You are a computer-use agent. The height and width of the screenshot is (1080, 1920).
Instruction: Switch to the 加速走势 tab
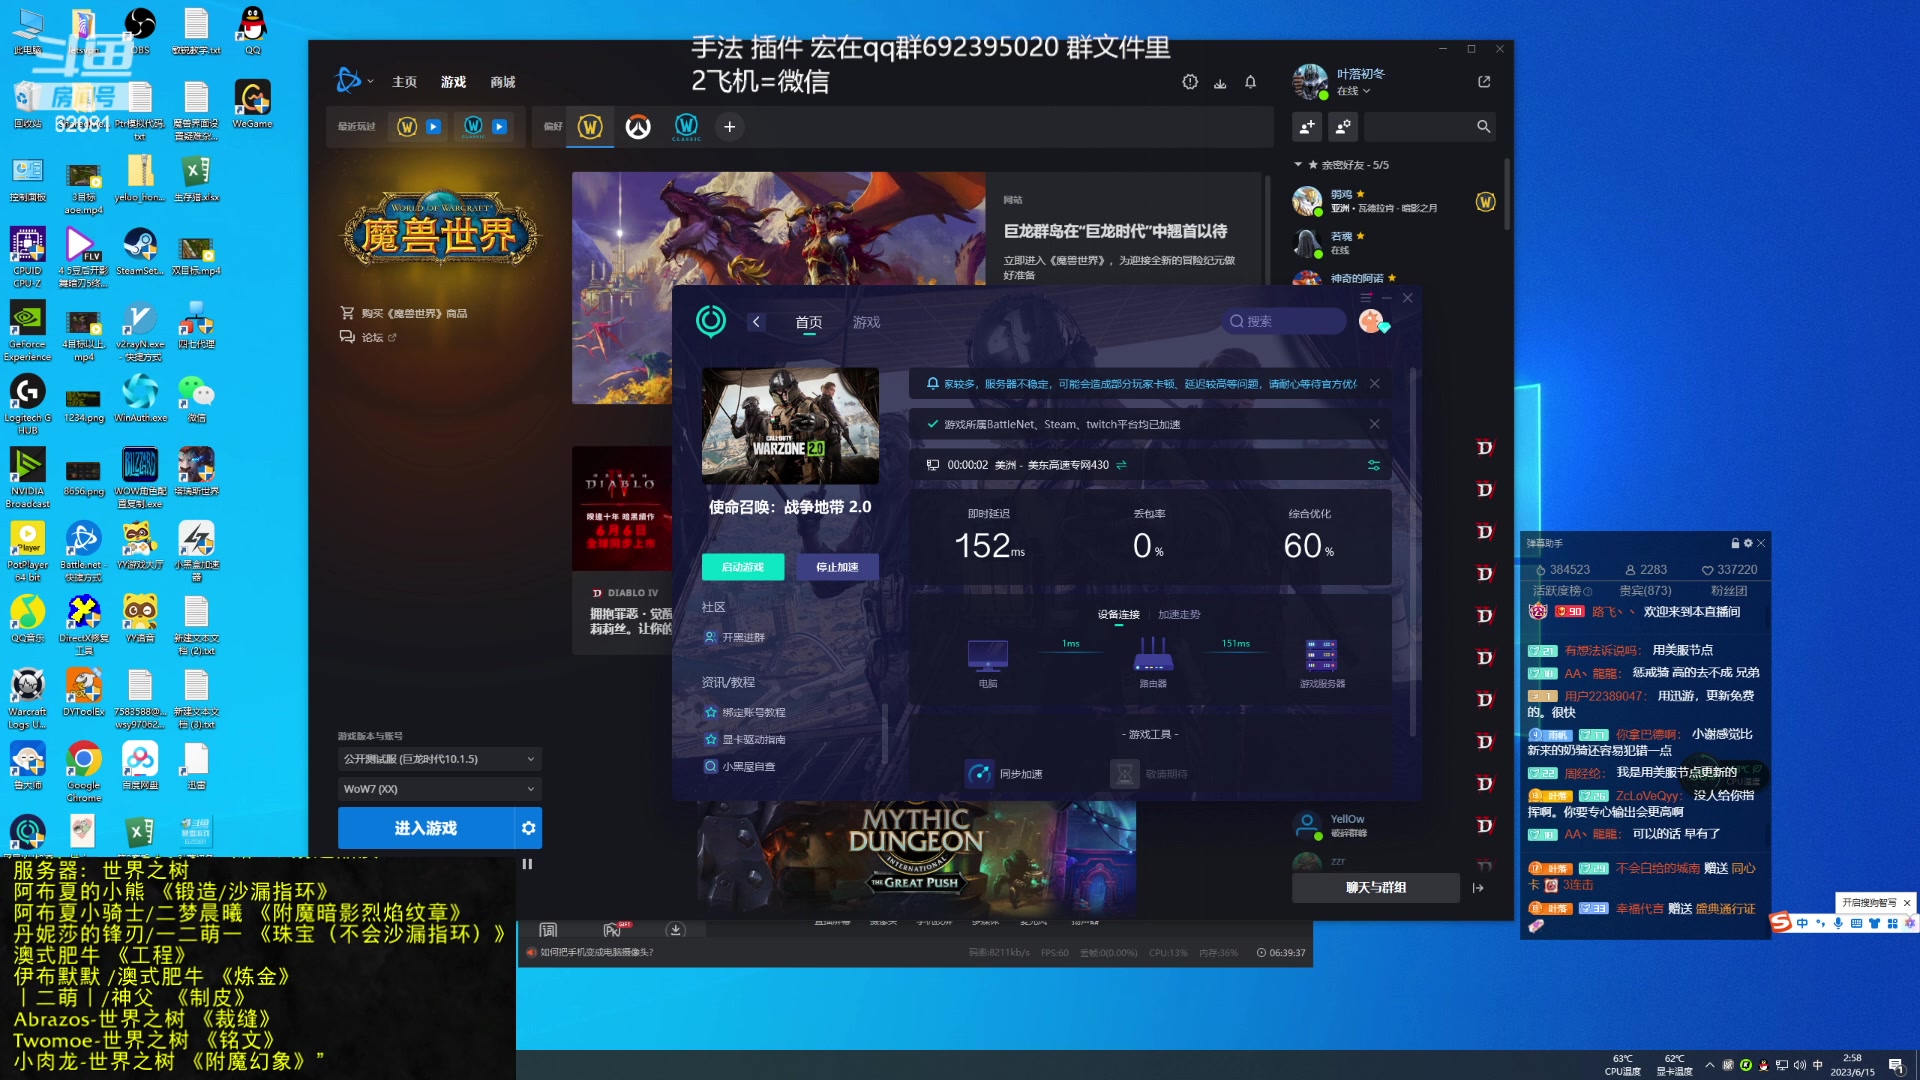[1179, 615]
